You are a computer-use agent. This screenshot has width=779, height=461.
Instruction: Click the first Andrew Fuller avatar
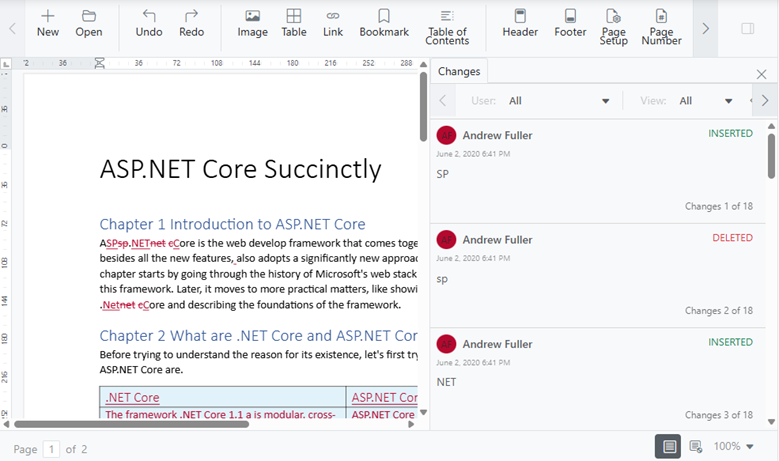tap(446, 135)
